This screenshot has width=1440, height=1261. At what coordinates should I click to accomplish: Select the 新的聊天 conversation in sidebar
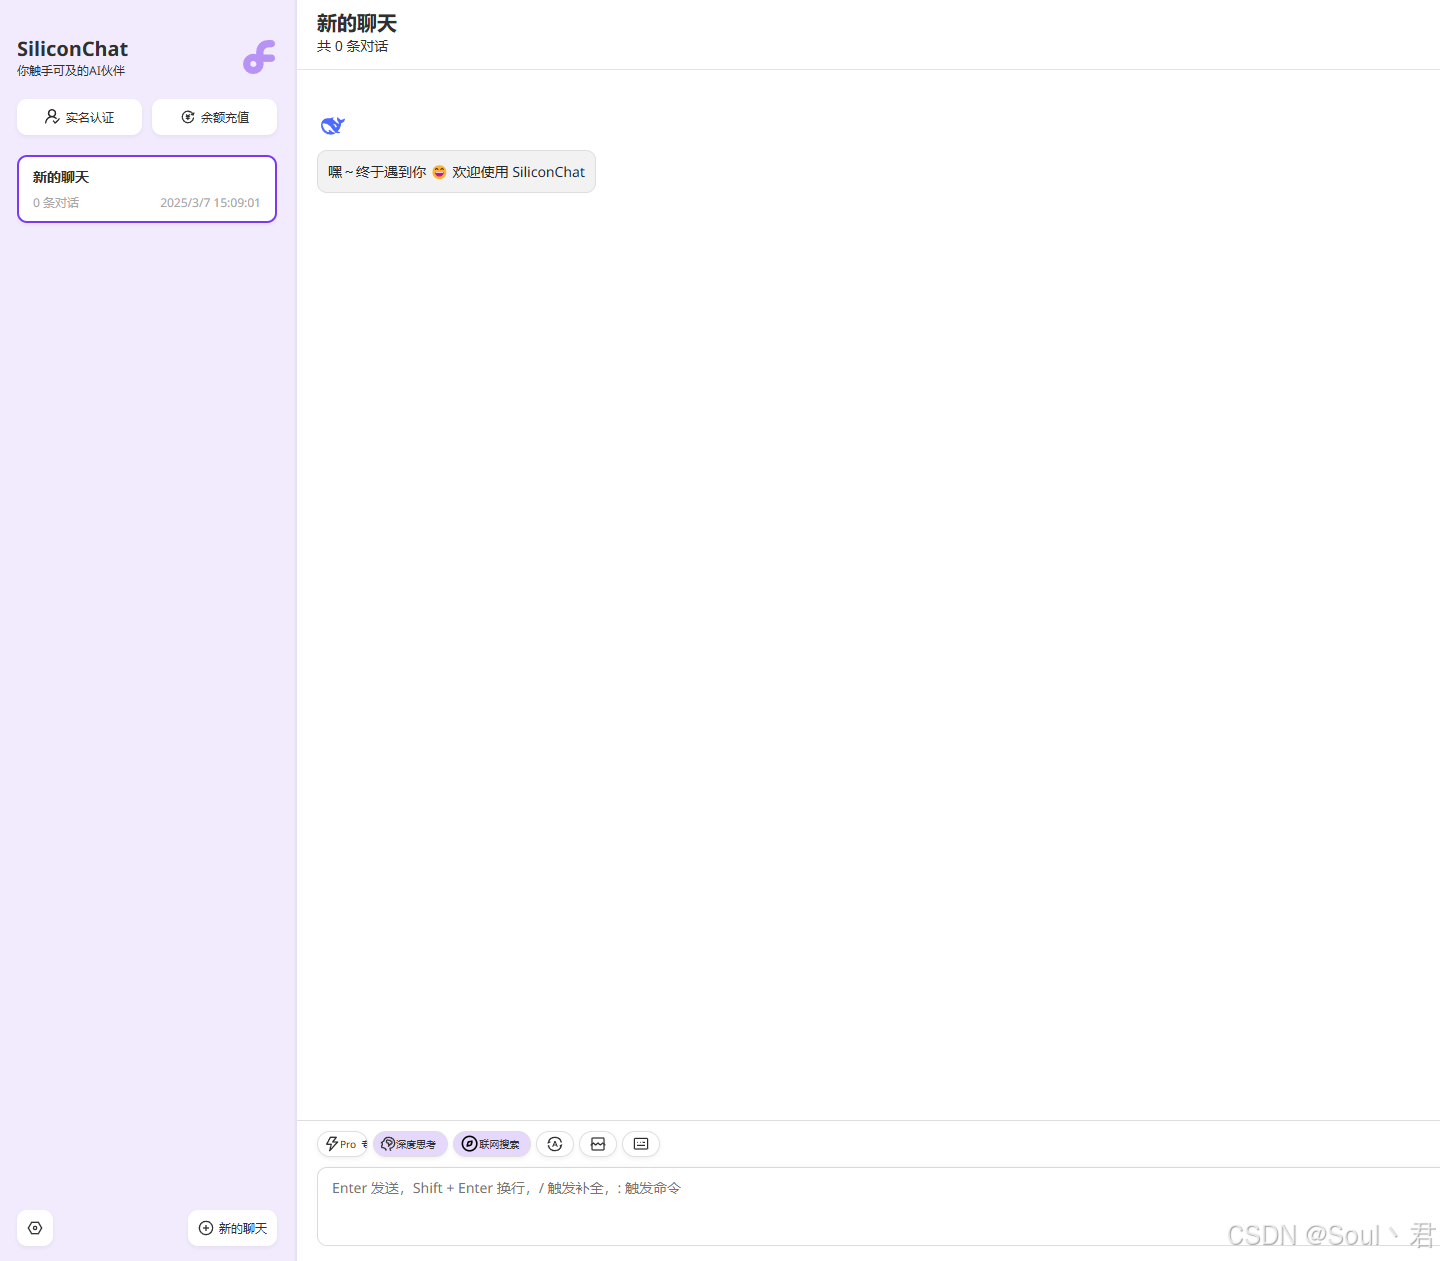pos(147,189)
